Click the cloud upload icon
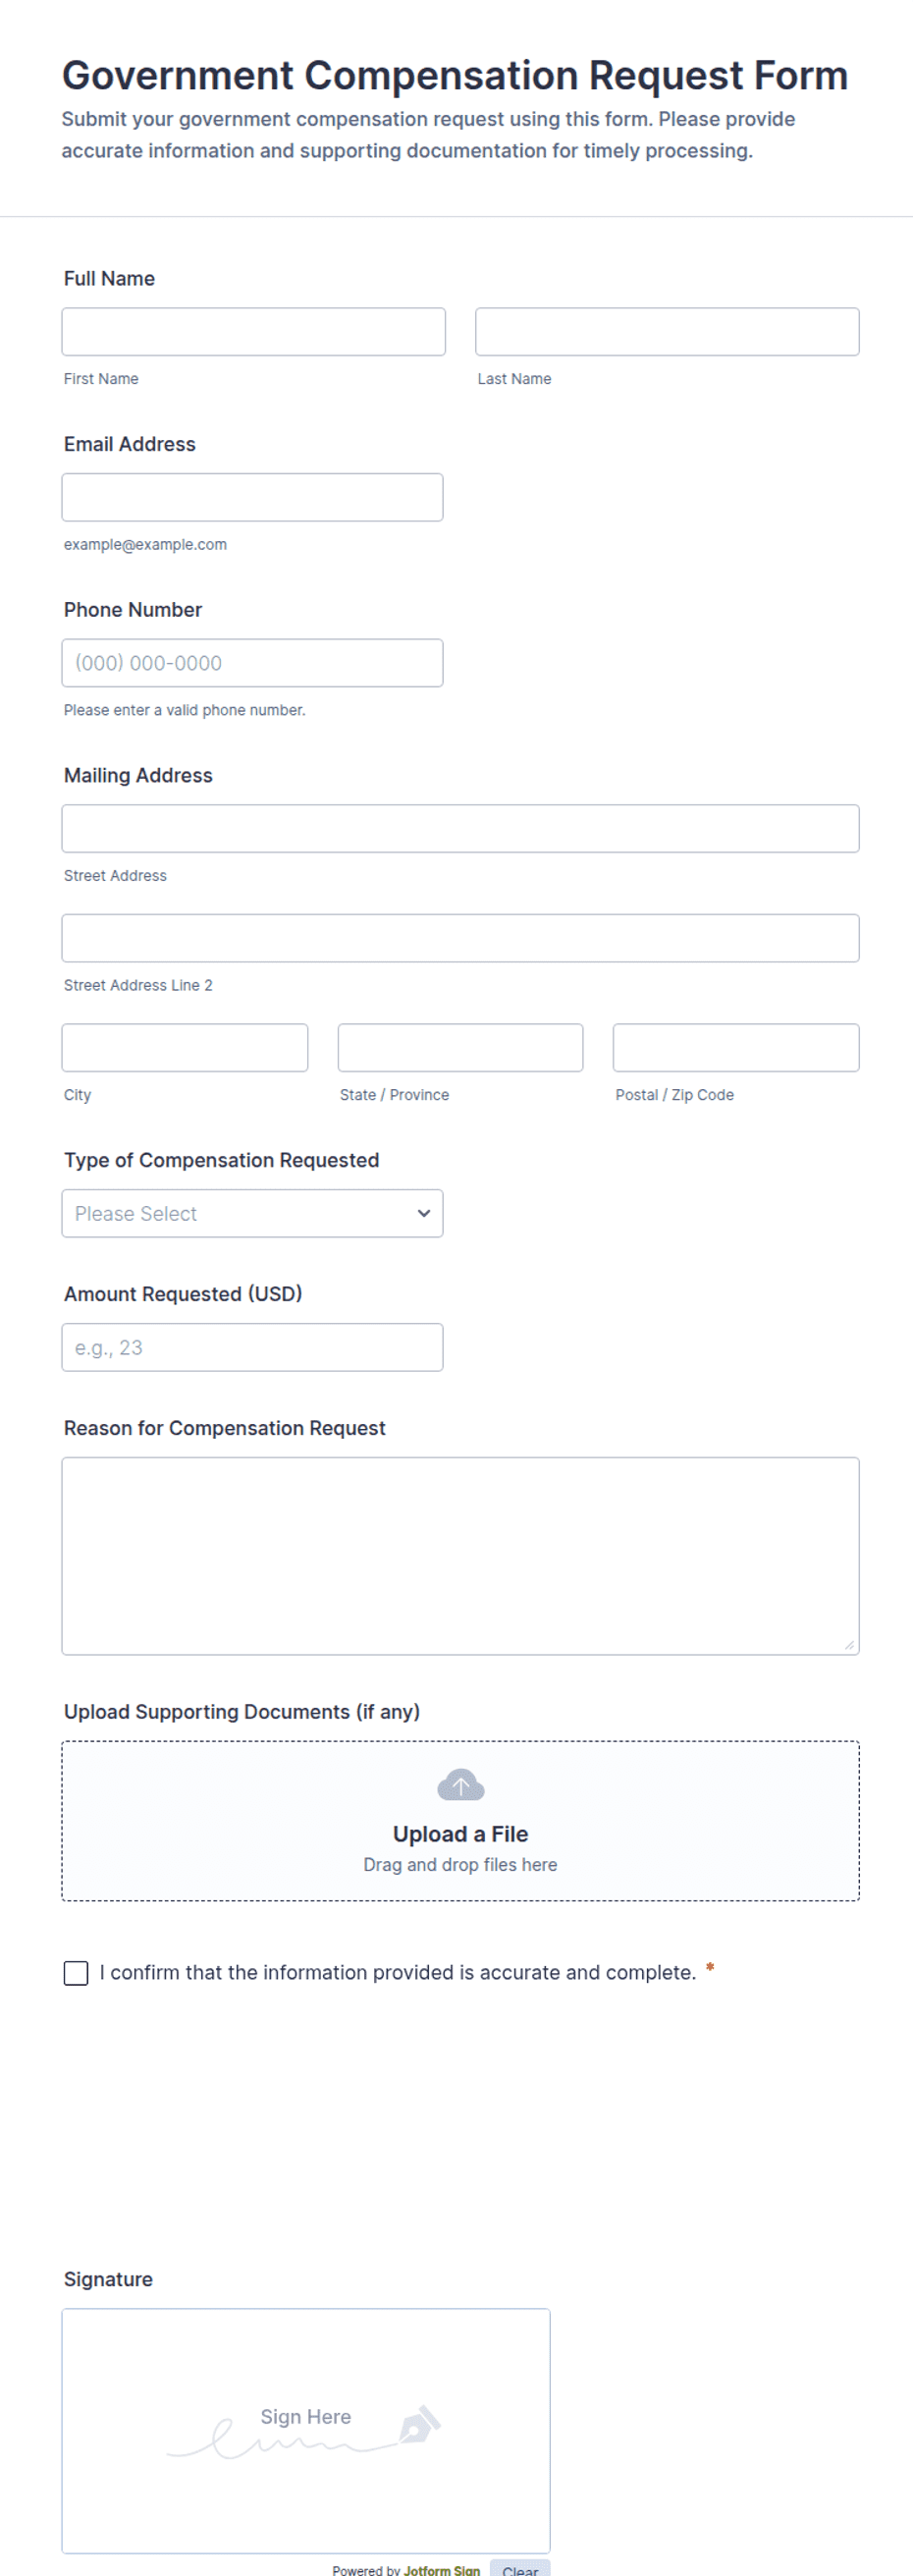 [460, 1785]
